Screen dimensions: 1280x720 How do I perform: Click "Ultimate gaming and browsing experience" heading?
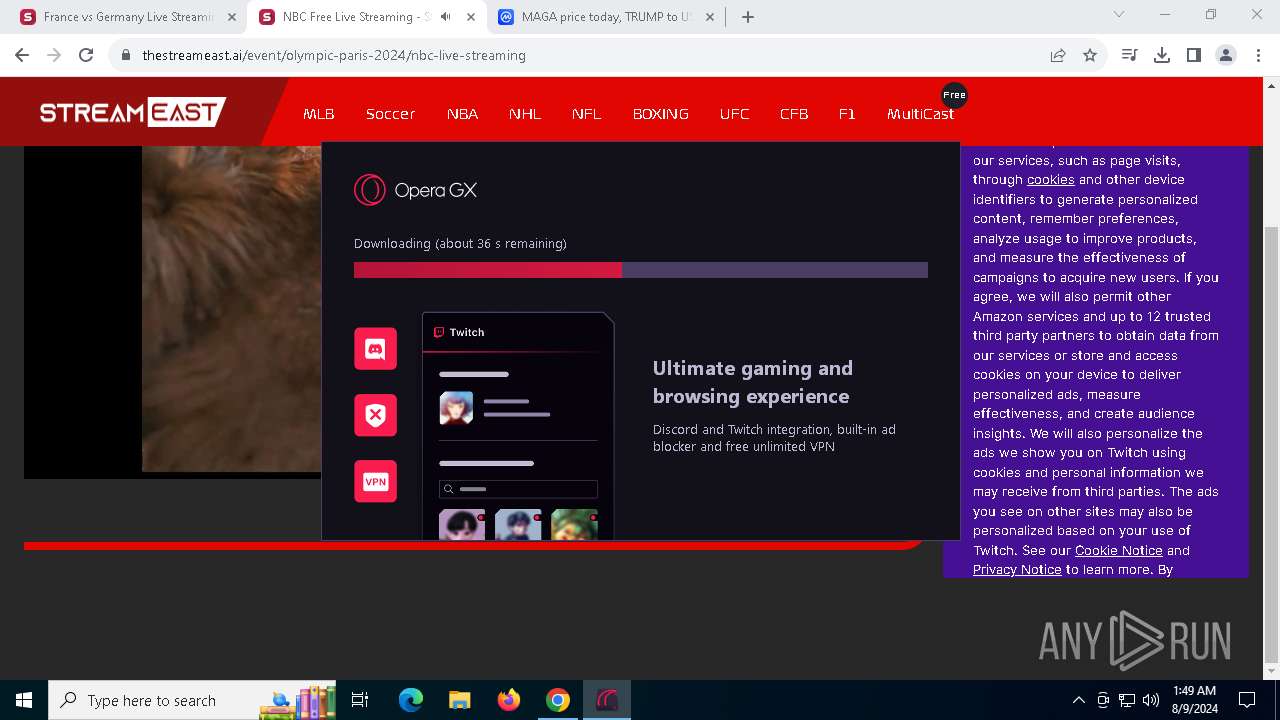(752, 382)
